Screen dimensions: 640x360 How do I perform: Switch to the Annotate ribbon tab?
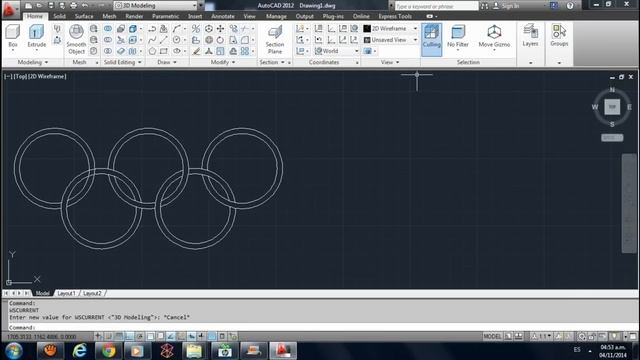click(223, 16)
